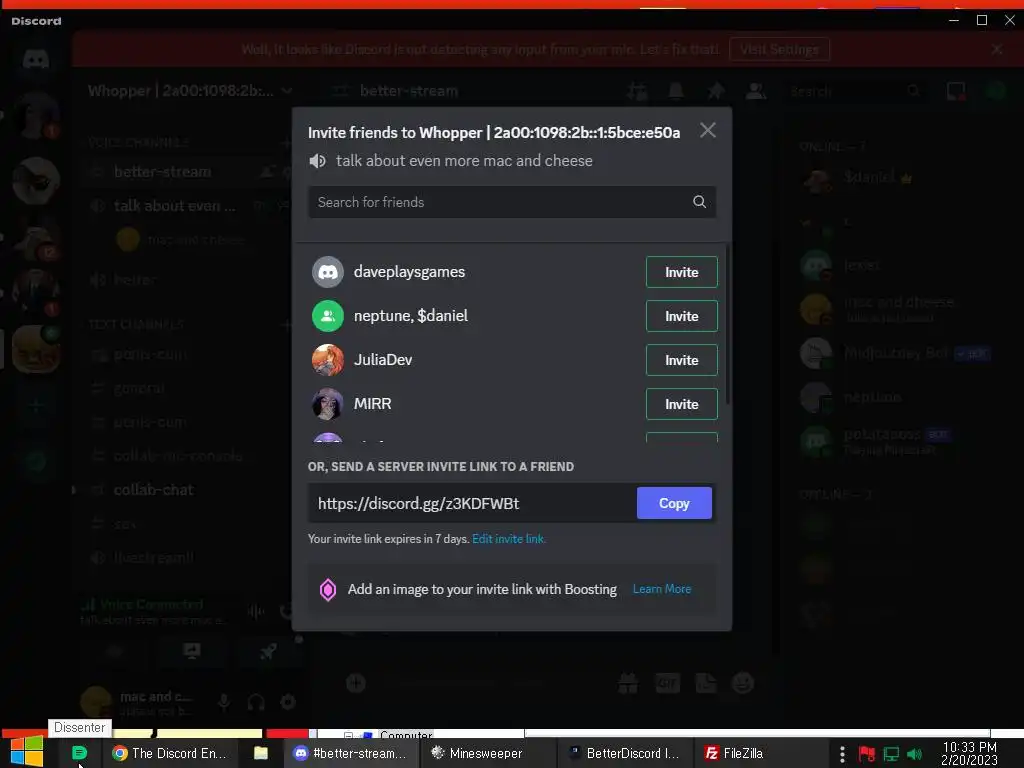Add a server with plus icon
The height and width of the screenshot is (768, 1024).
36,406
